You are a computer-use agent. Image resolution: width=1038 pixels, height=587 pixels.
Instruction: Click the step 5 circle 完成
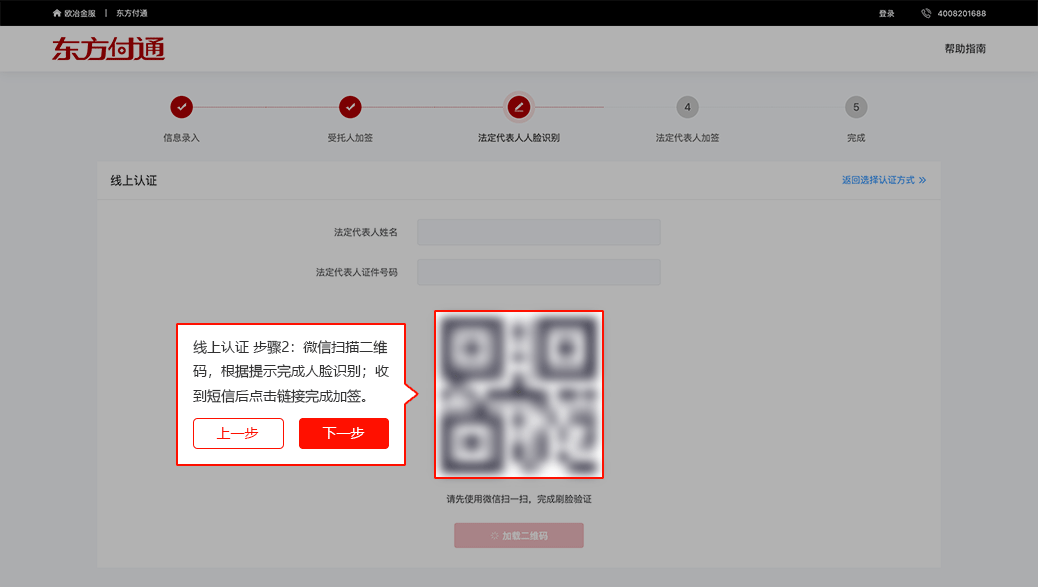855,107
